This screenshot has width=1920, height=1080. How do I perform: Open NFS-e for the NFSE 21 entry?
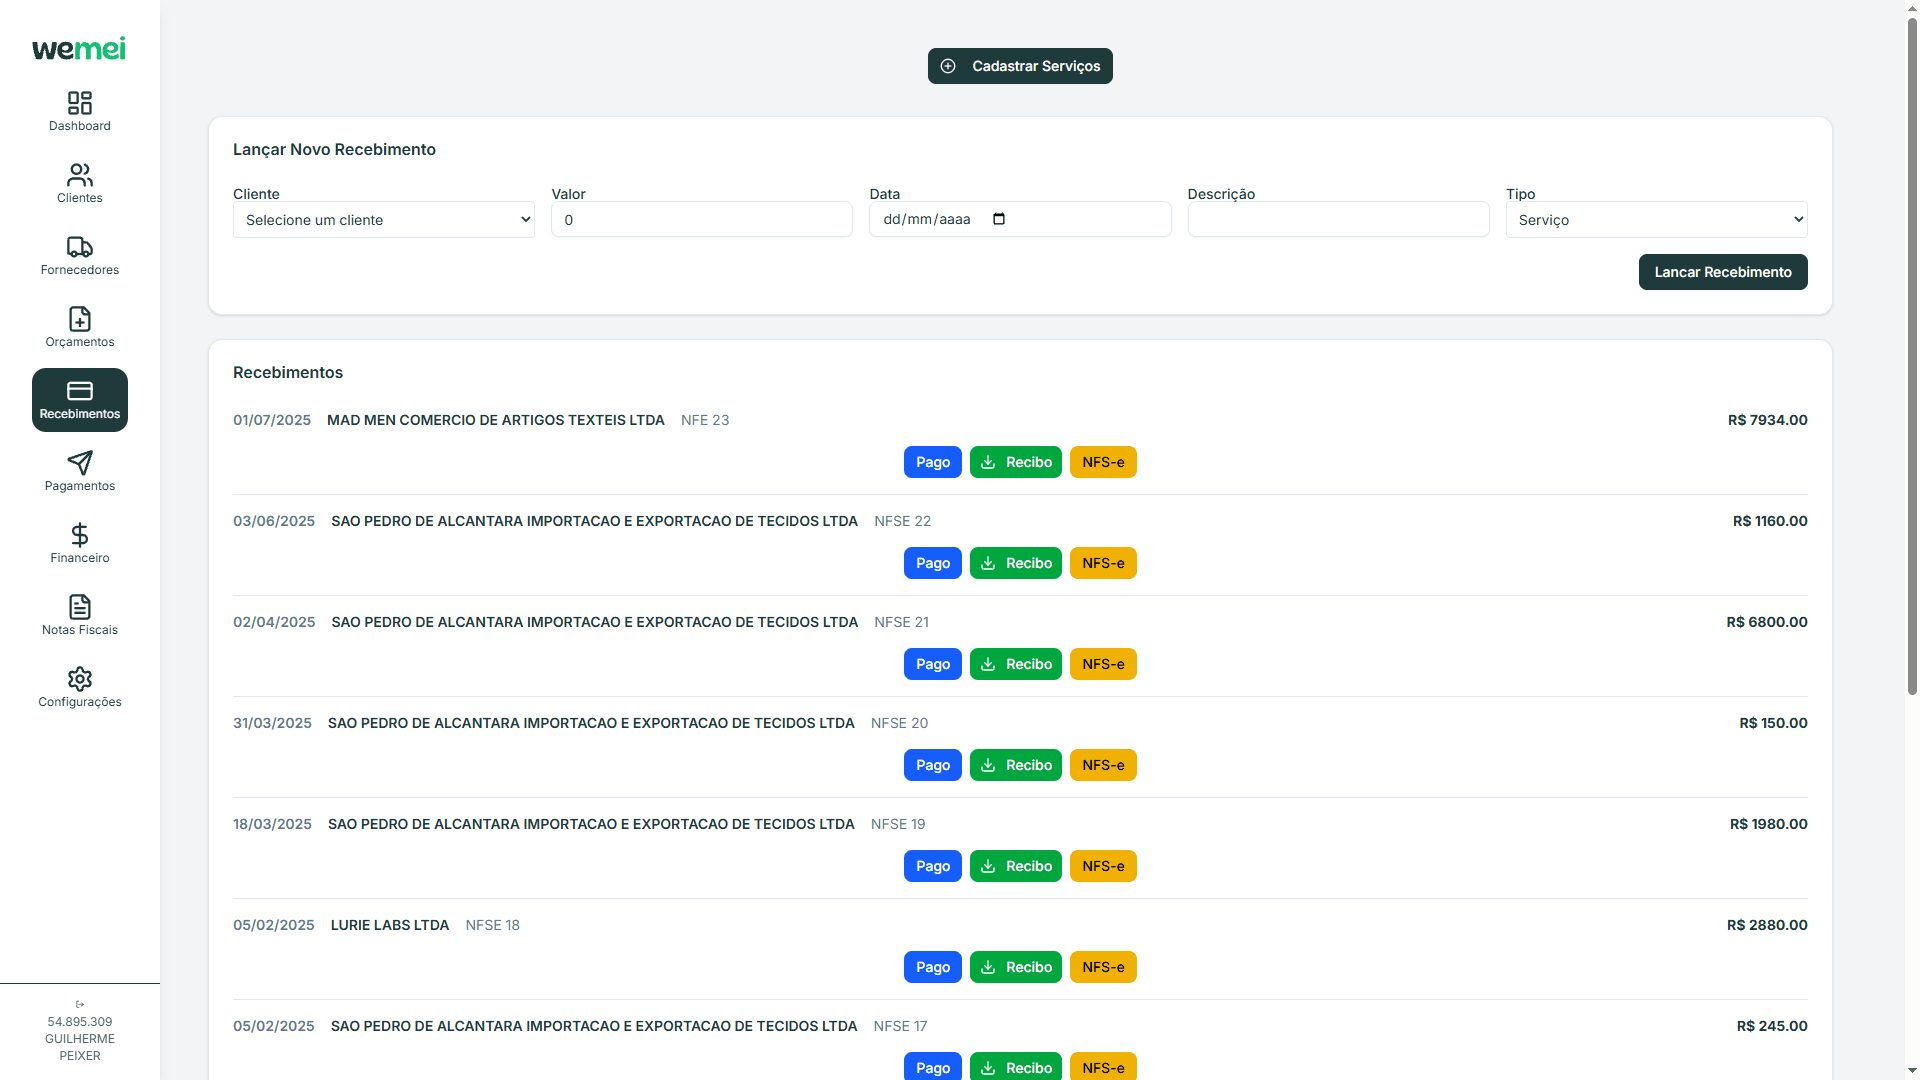[1103, 664]
